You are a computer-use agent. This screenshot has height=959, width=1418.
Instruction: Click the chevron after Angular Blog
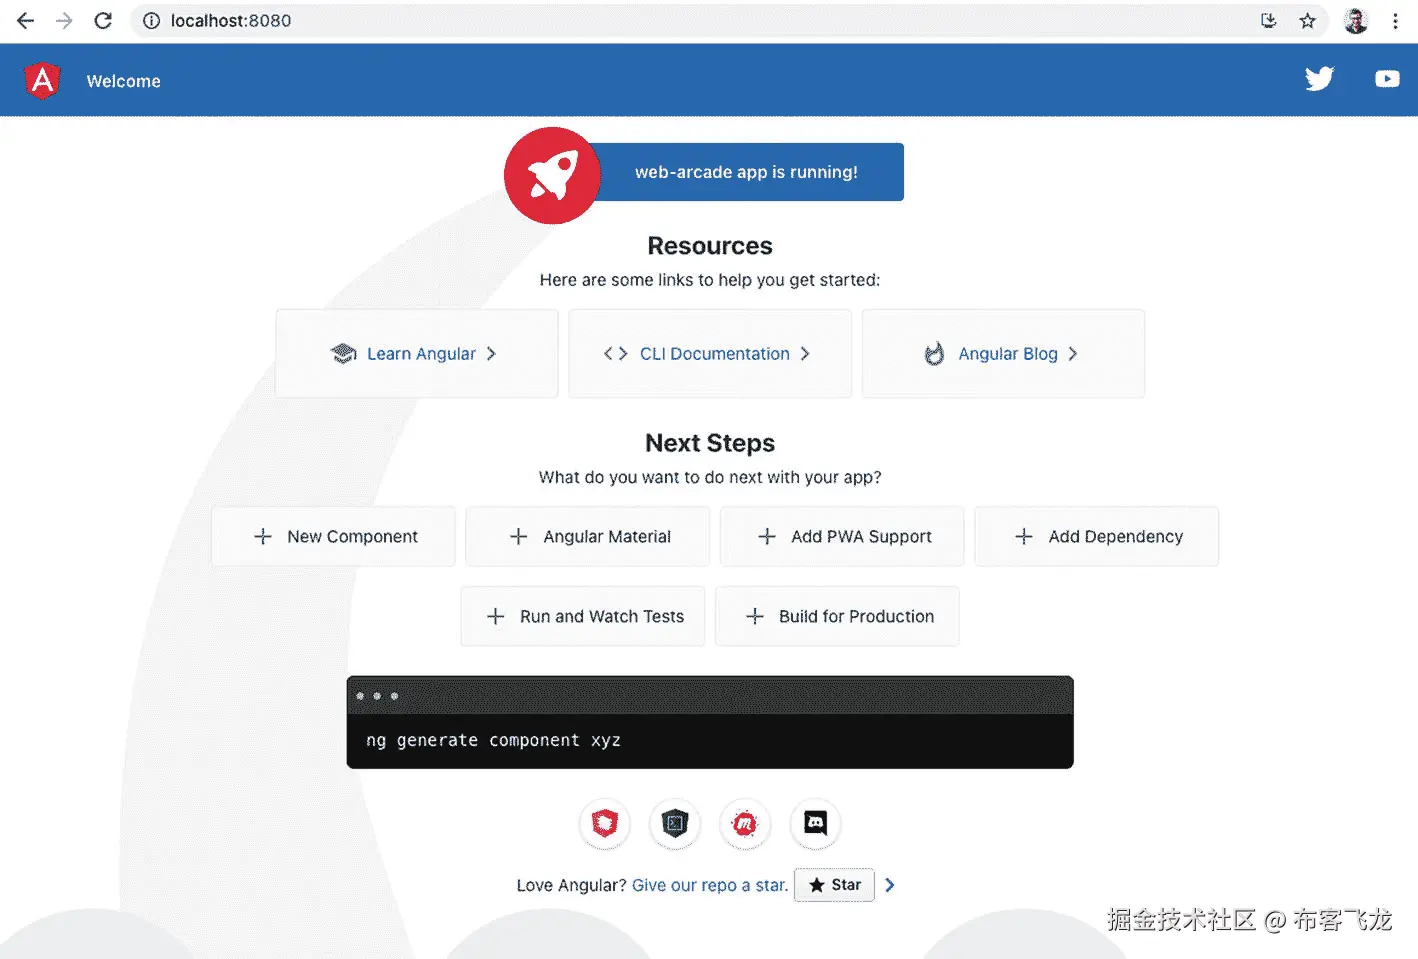click(1072, 353)
